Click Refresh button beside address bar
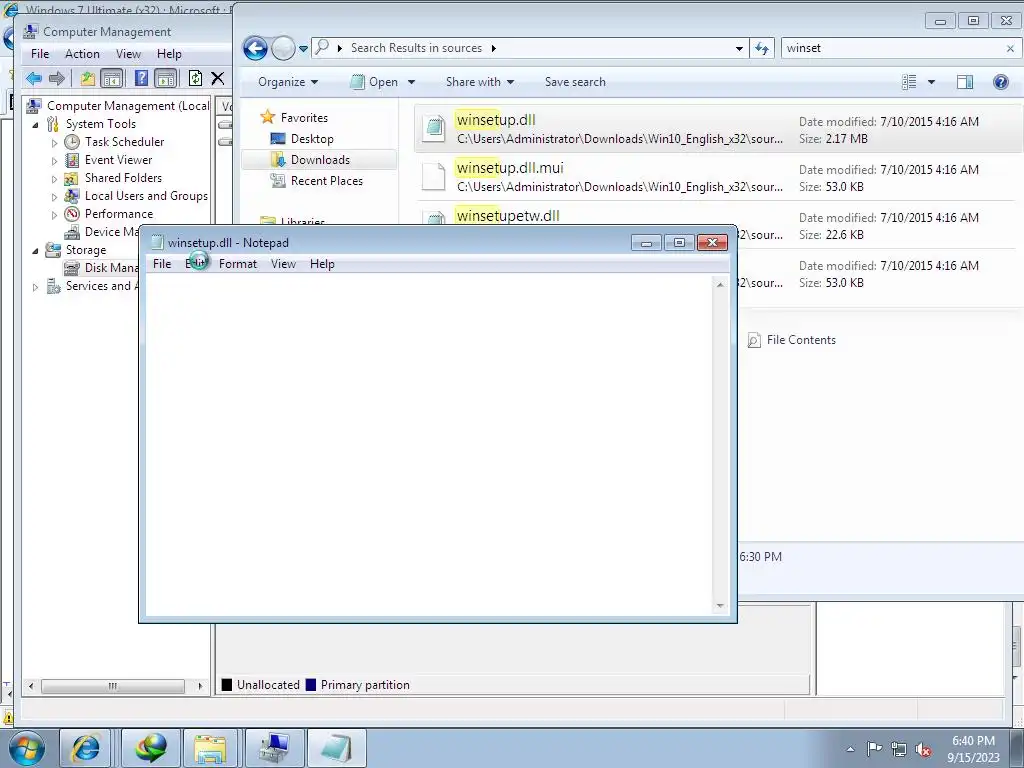The height and width of the screenshot is (768, 1024). coord(761,48)
